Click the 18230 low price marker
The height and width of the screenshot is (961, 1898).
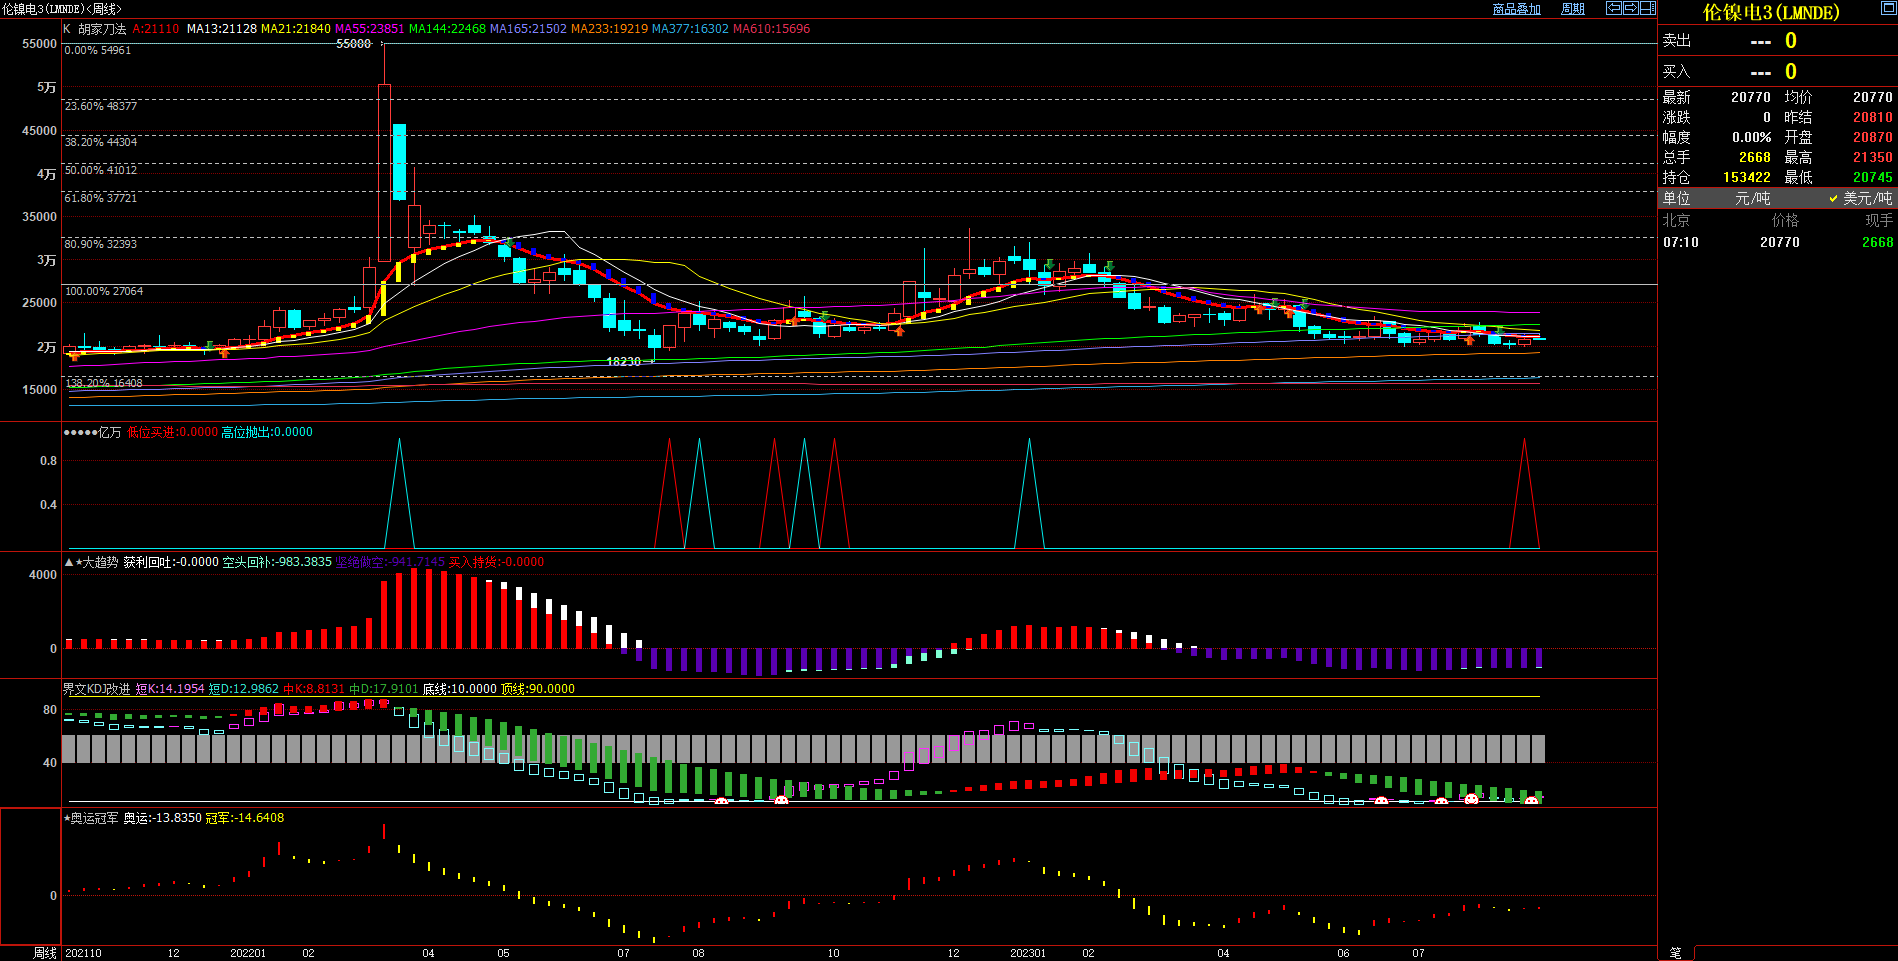tap(623, 362)
